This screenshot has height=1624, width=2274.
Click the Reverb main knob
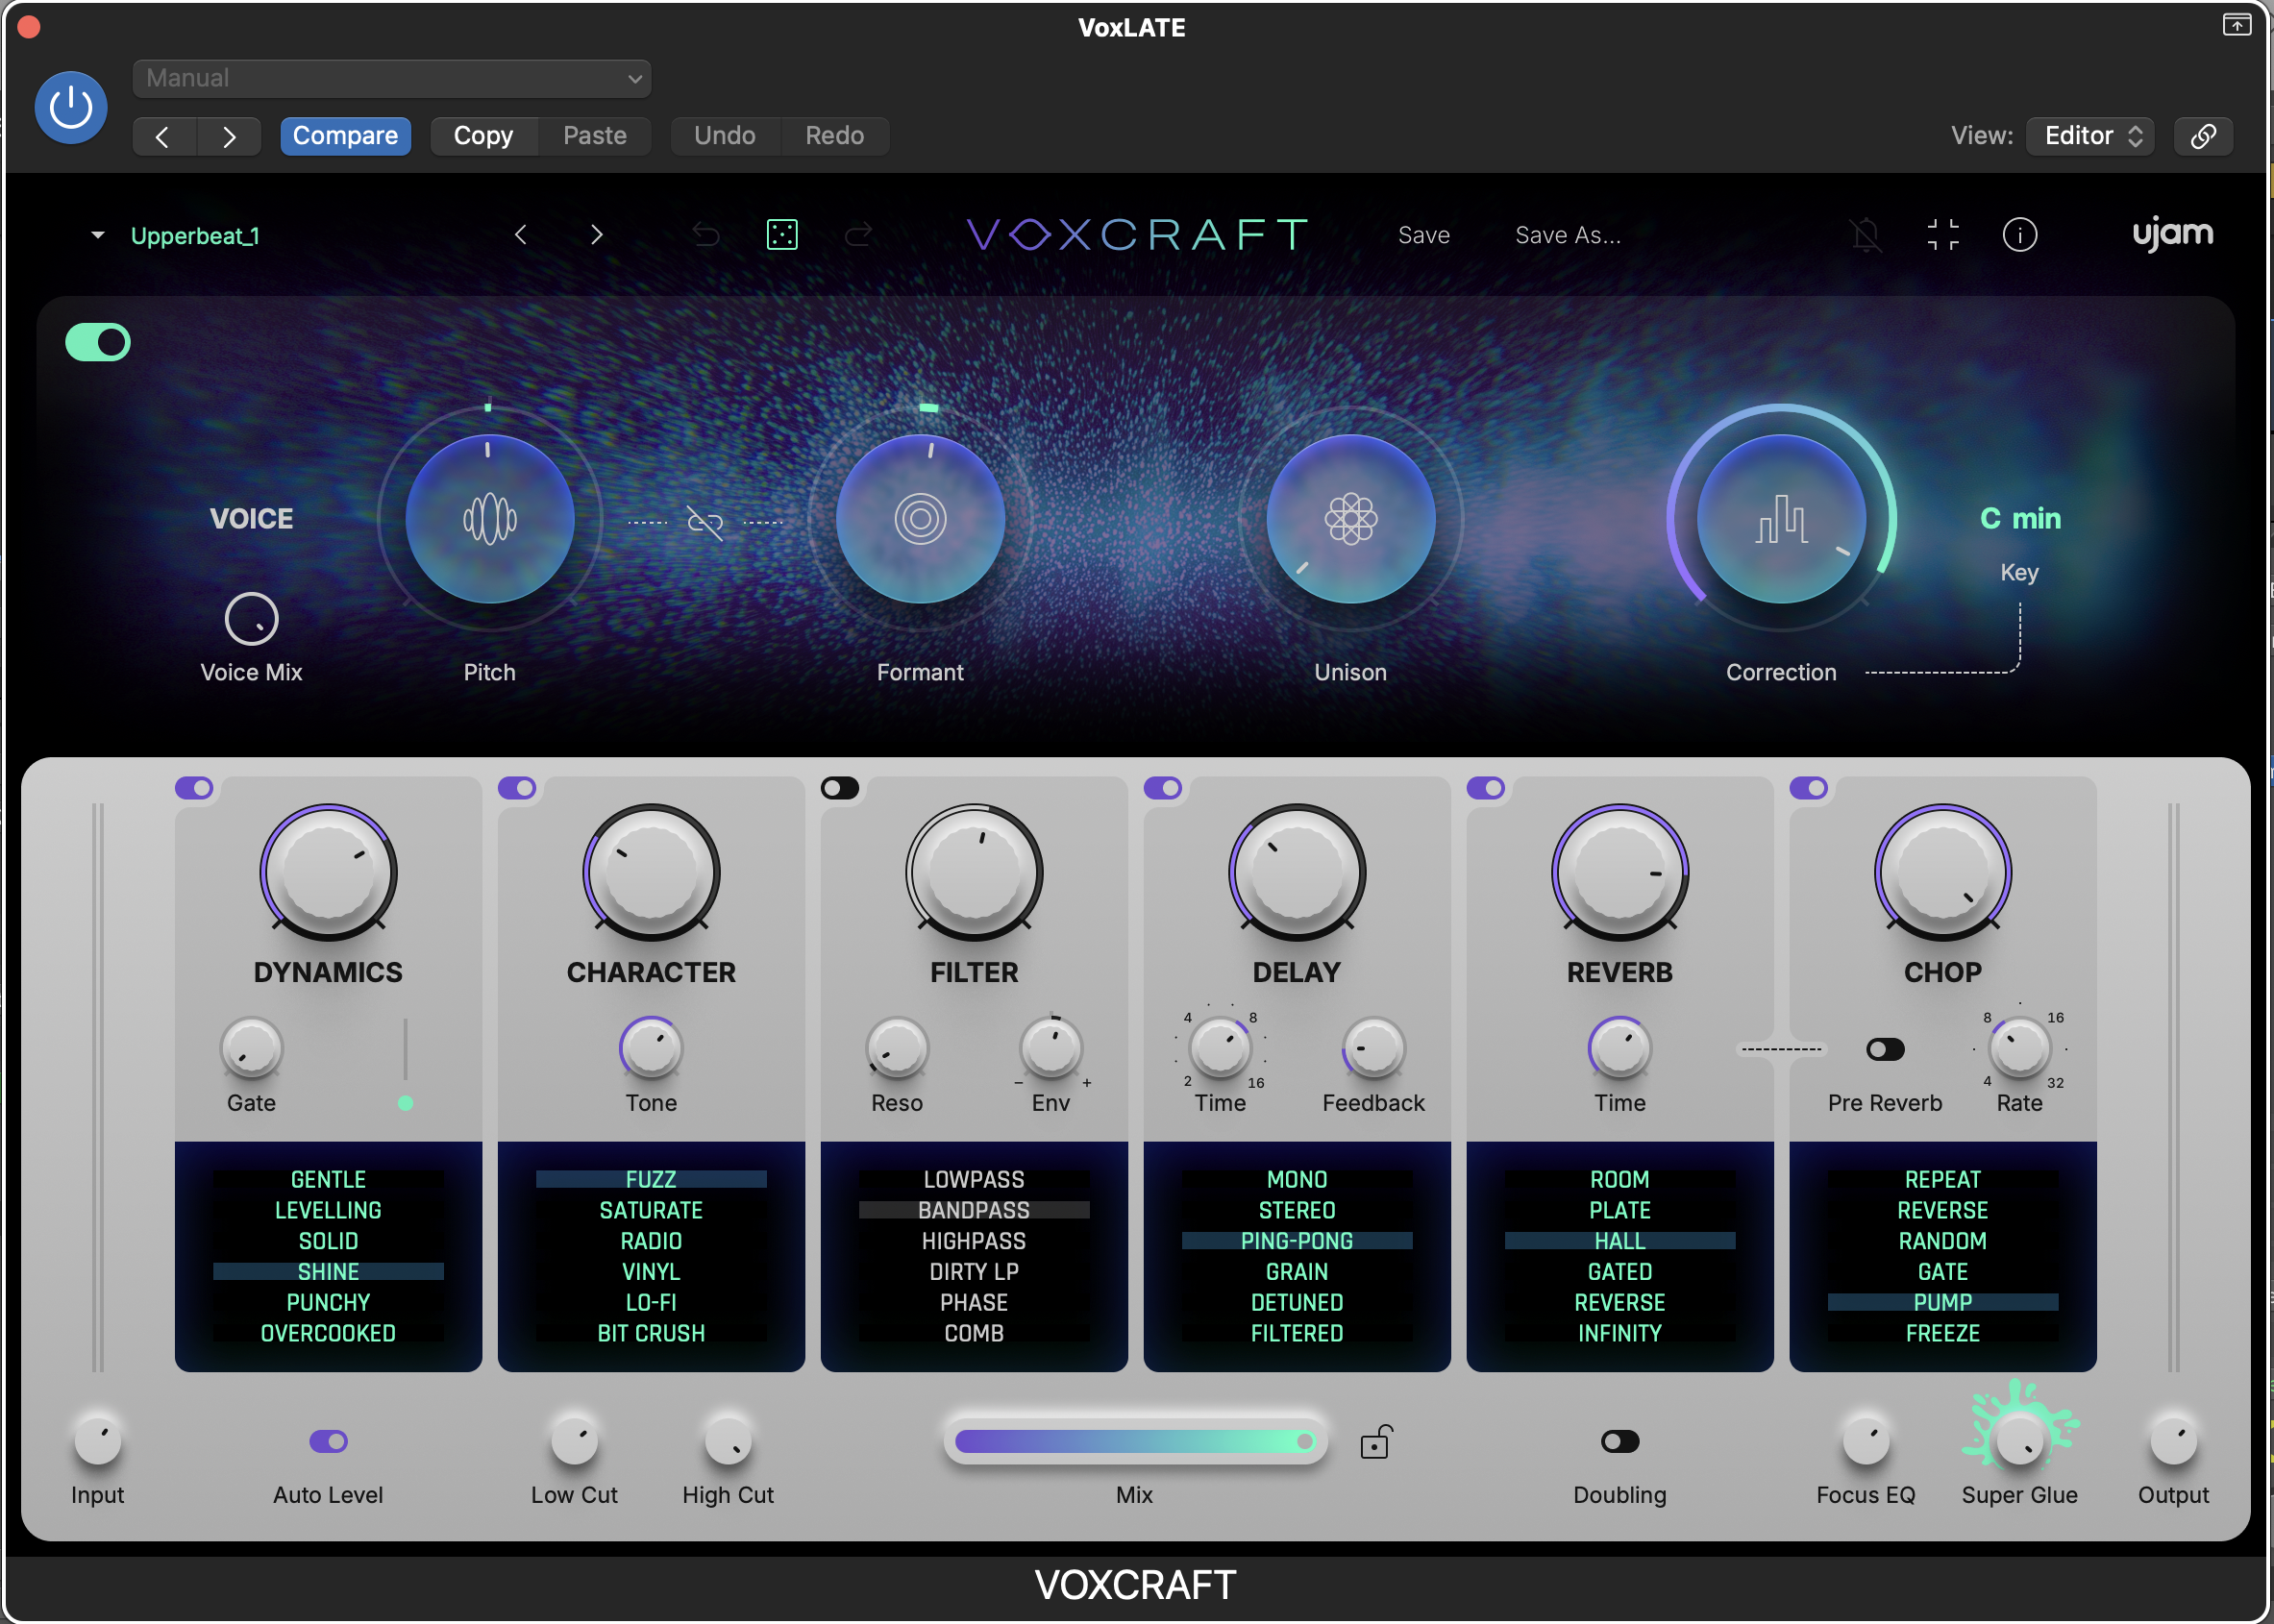pyautogui.click(x=1620, y=873)
